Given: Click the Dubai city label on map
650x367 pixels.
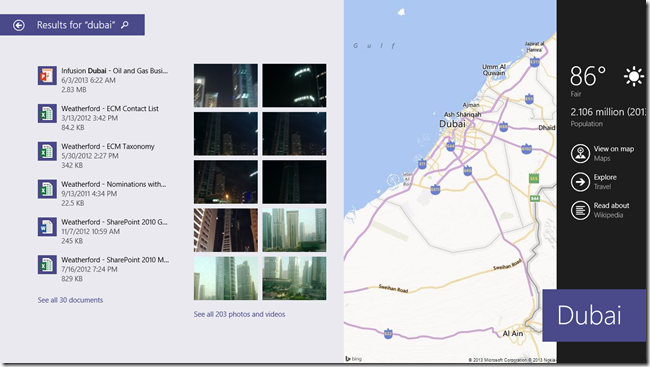Looking at the screenshot, I should coord(452,124).
